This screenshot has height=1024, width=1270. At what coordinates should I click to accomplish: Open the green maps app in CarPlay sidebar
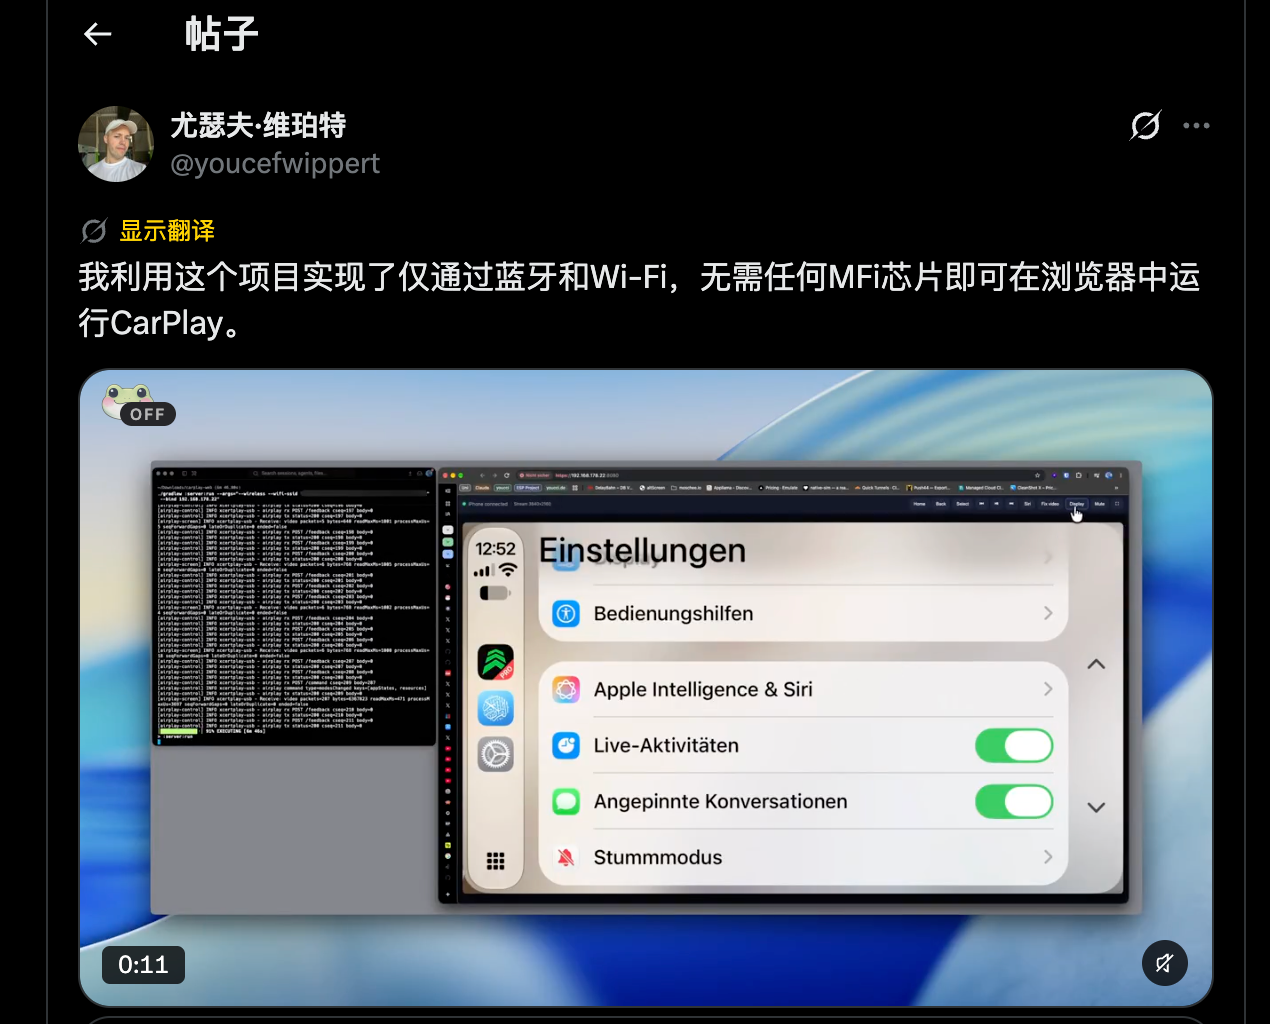click(495, 662)
